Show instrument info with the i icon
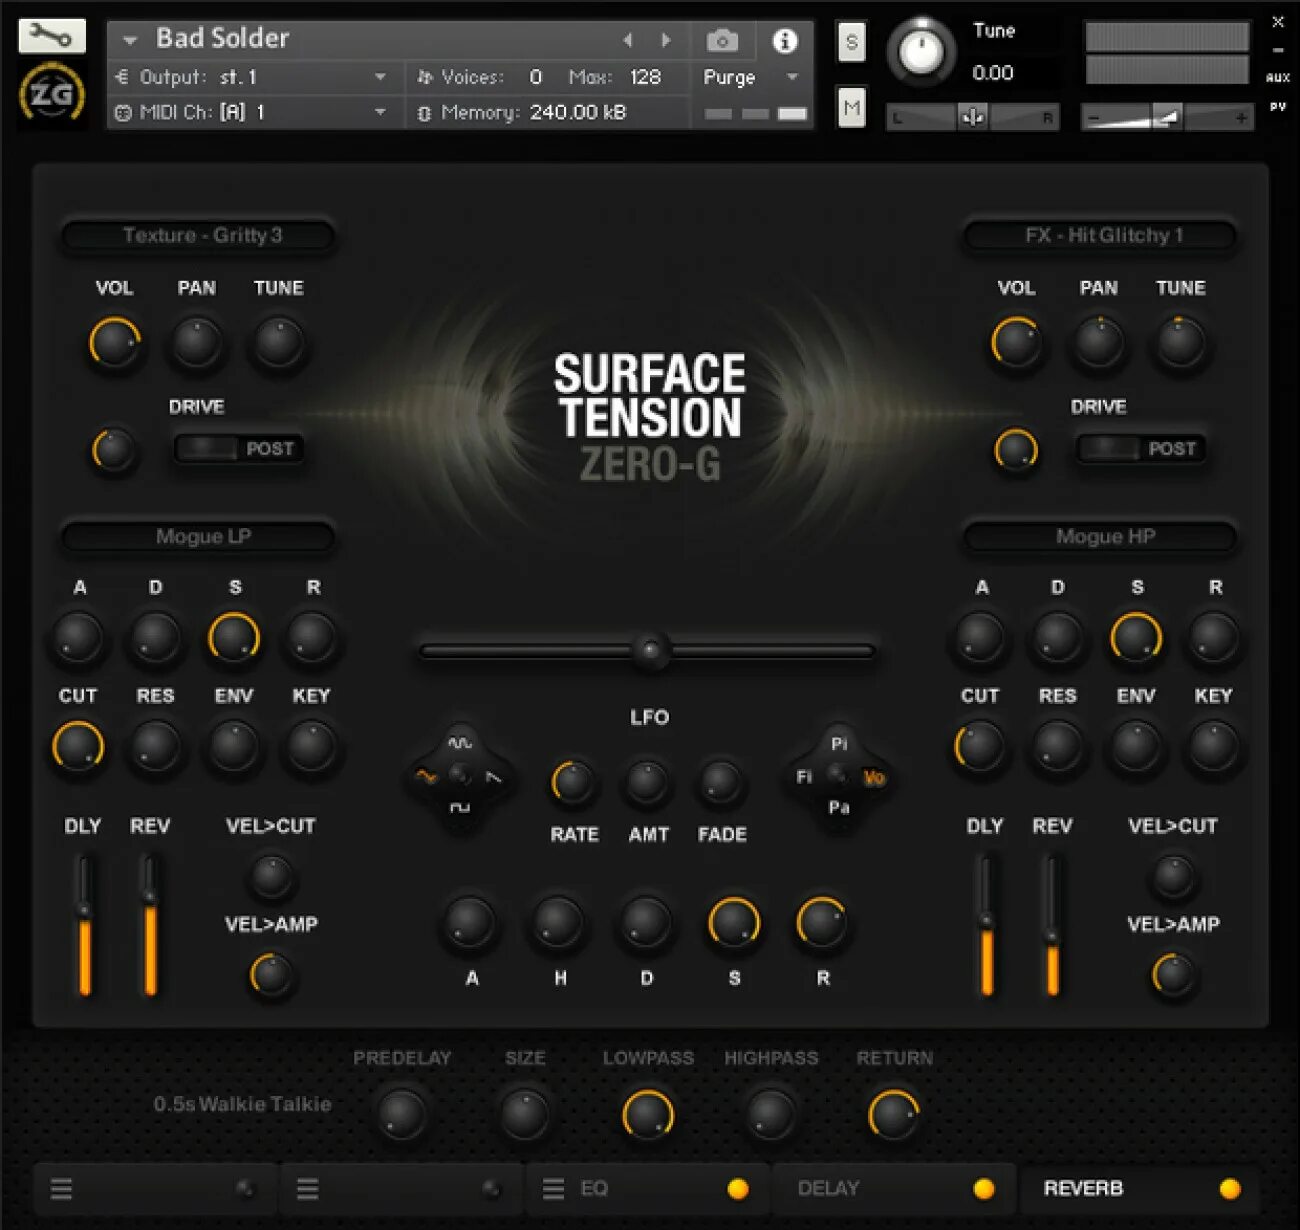Image resolution: width=1300 pixels, height=1230 pixels. (785, 40)
